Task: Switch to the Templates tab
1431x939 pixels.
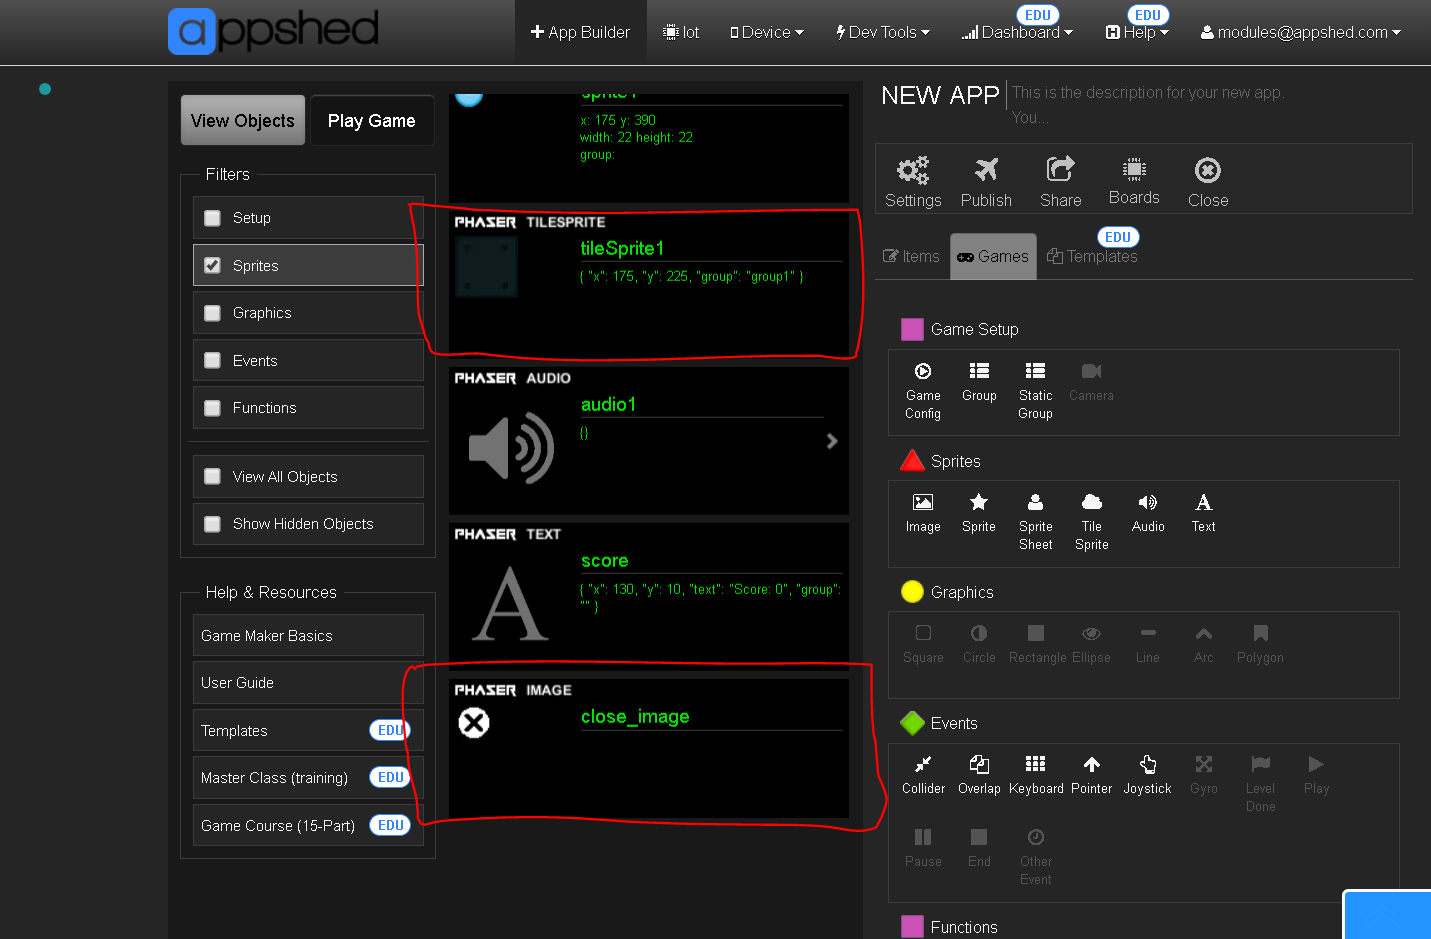Action: [1092, 256]
